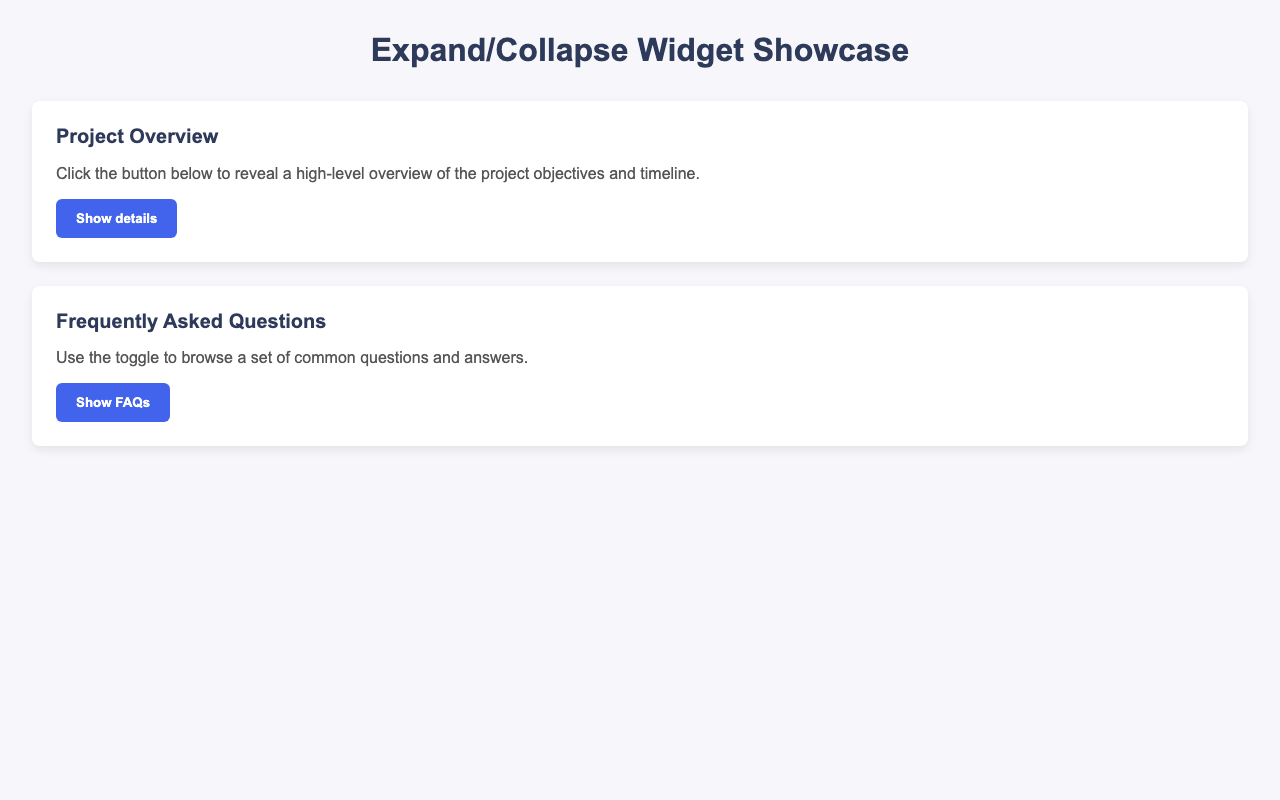Click the Expand/Collapse Widget Showcase title
The height and width of the screenshot is (800, 1280).
coord(640,47)
